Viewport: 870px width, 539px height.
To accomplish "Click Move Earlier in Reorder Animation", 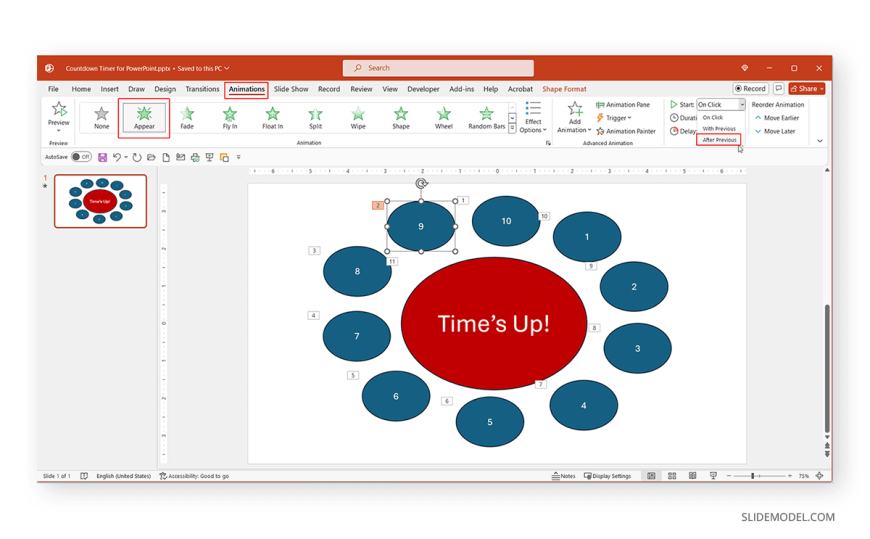I will 777,118.
